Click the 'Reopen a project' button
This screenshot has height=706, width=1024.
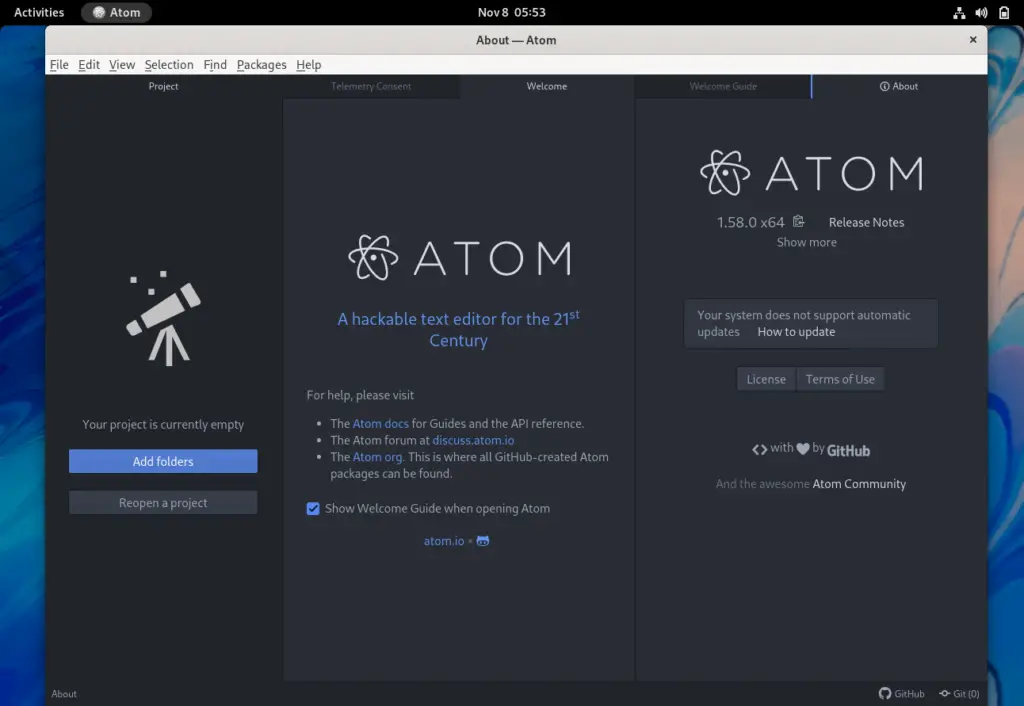click(x=162, y=501)
